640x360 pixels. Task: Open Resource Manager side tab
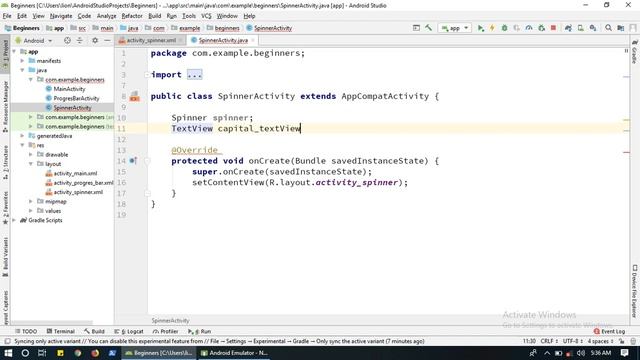click(x=5, y=106)
